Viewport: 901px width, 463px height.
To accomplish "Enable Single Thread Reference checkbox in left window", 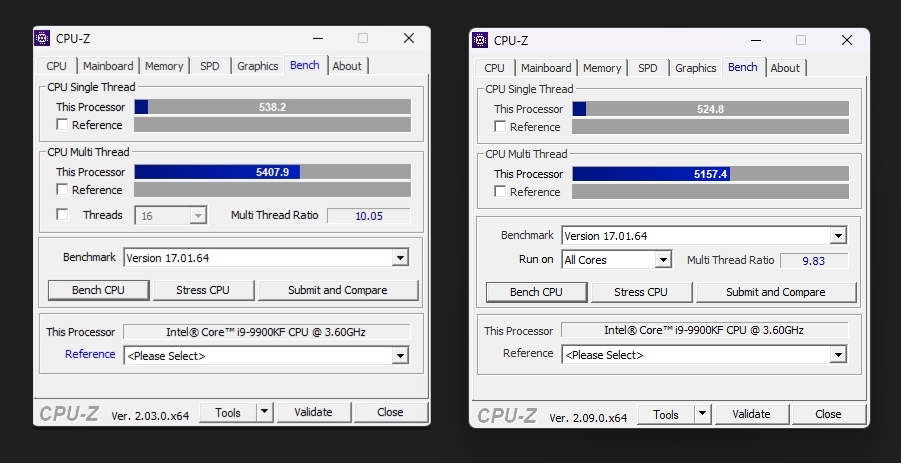I will click(x=63, y=125).
